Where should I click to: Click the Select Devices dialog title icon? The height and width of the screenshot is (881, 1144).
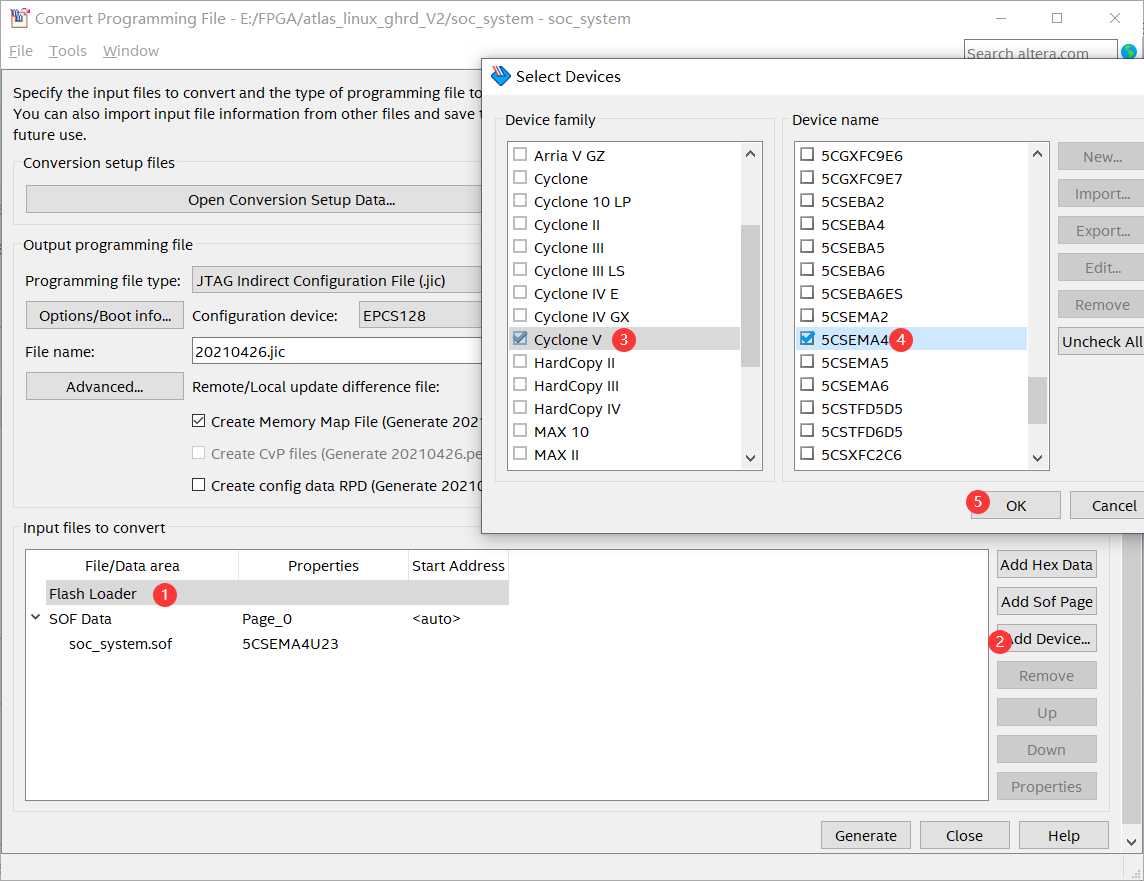[500, 76]
